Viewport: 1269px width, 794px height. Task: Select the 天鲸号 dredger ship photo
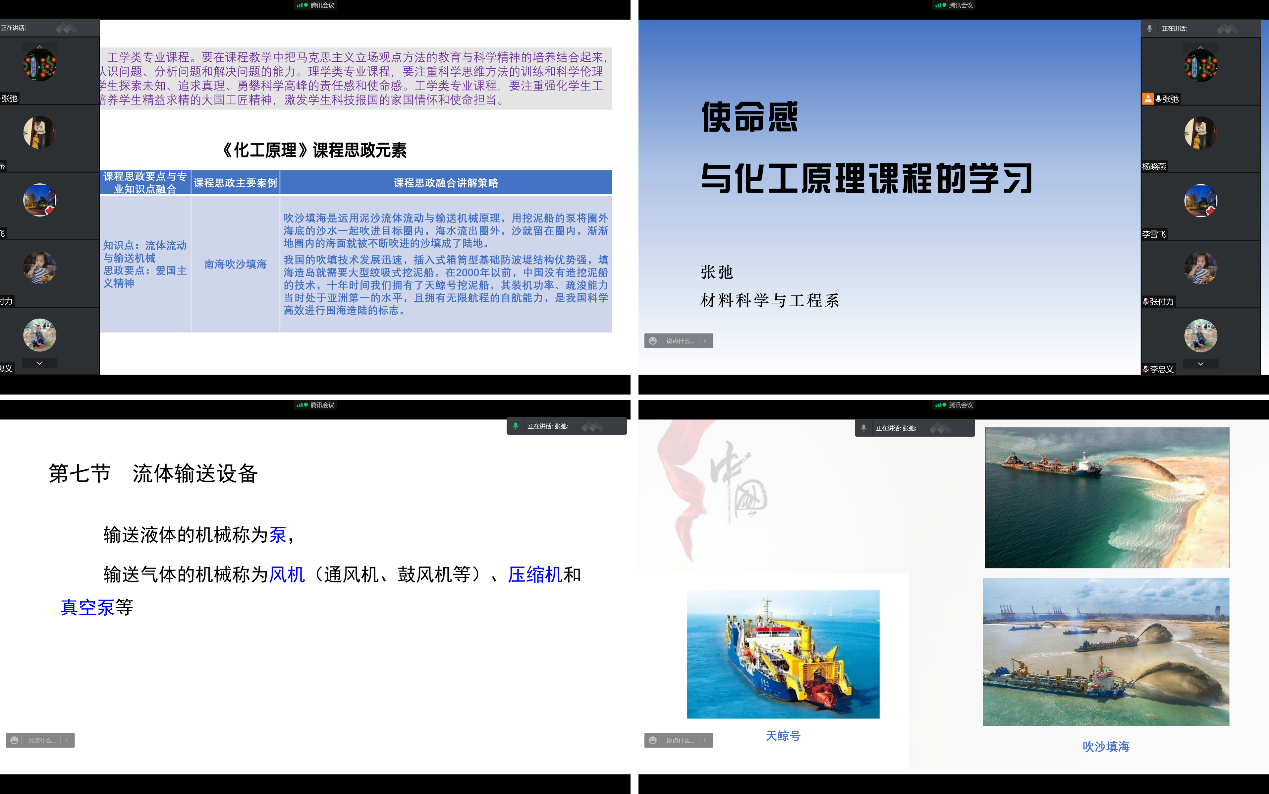coord(783,653)
